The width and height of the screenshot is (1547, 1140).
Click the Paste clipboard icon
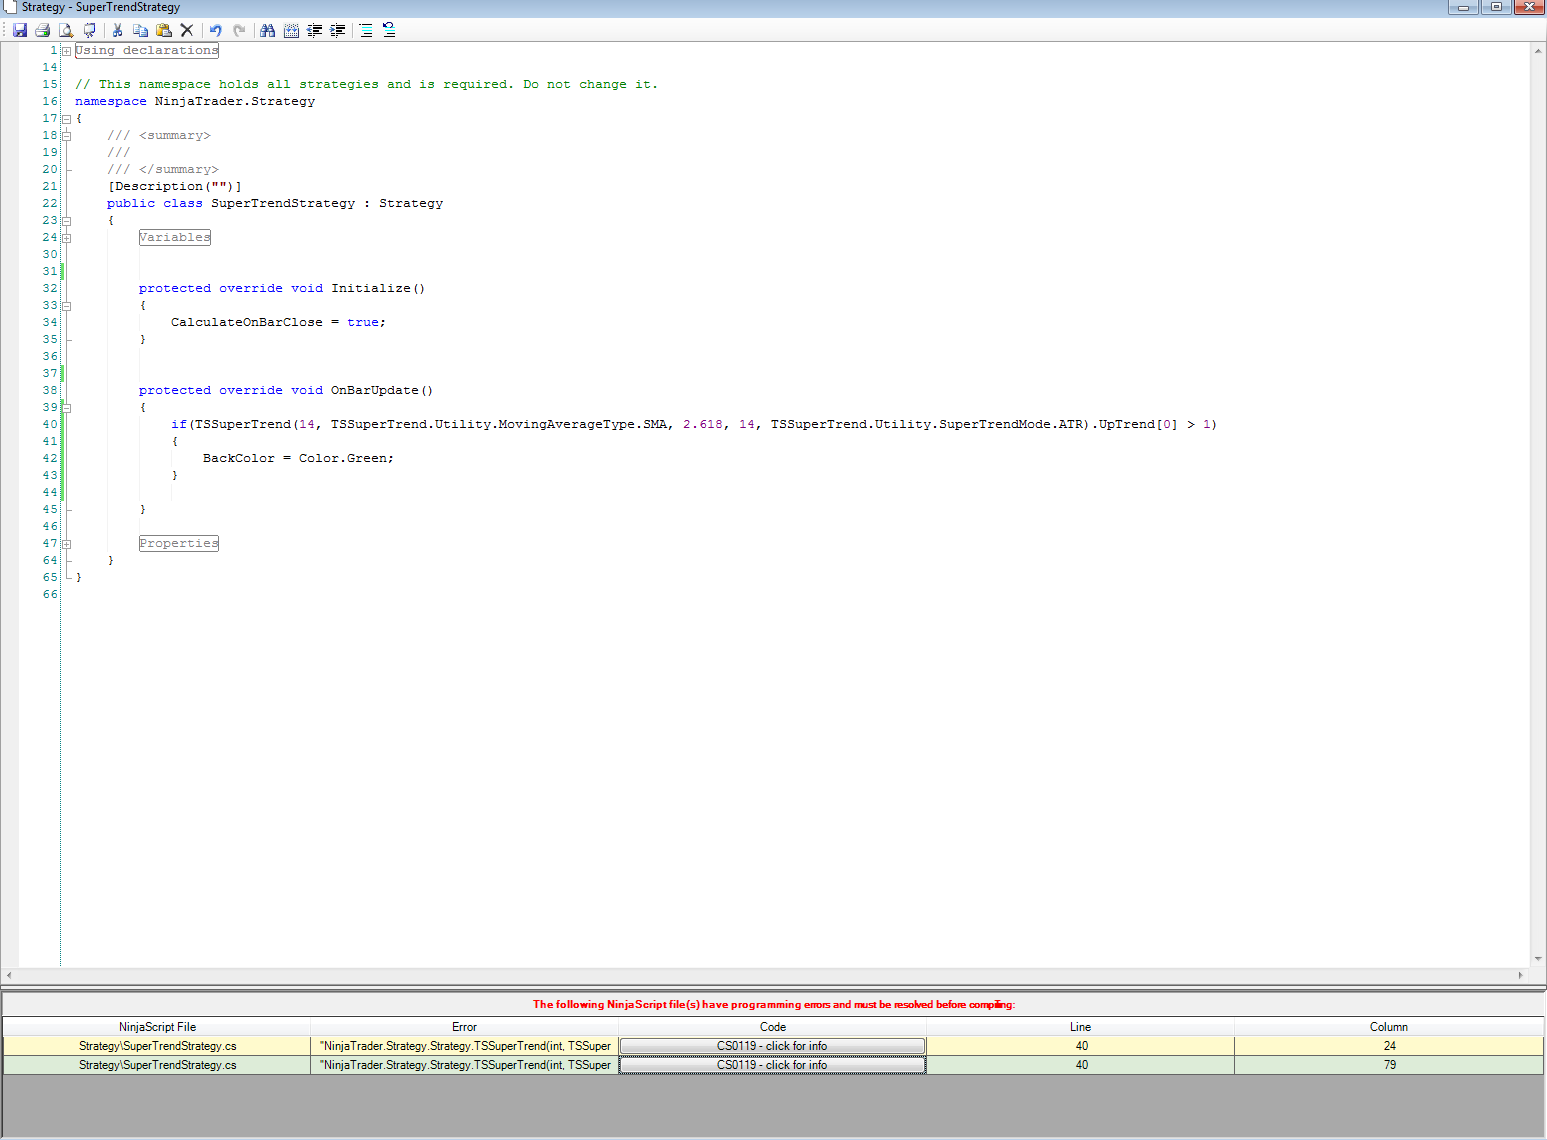click(164, 30)
